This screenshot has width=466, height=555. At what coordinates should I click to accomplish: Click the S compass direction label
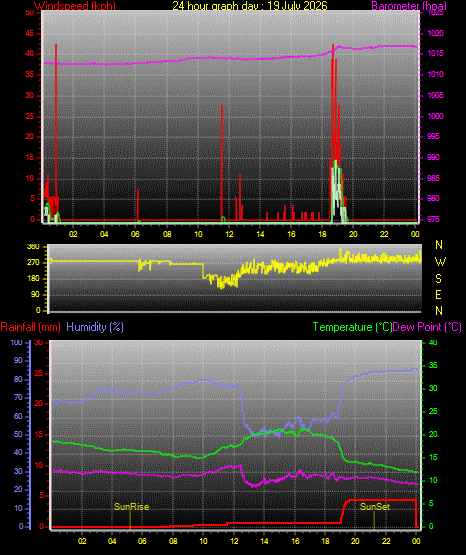coord(438,279)
